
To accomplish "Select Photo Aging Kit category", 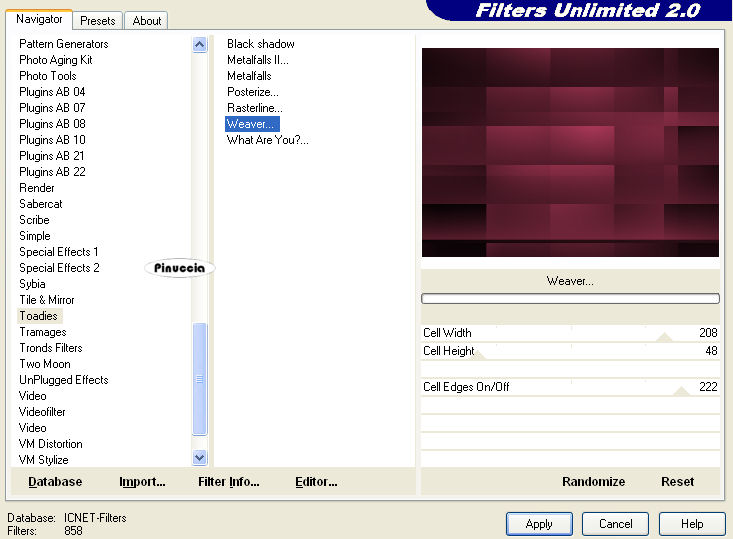I will click(56, 60).
